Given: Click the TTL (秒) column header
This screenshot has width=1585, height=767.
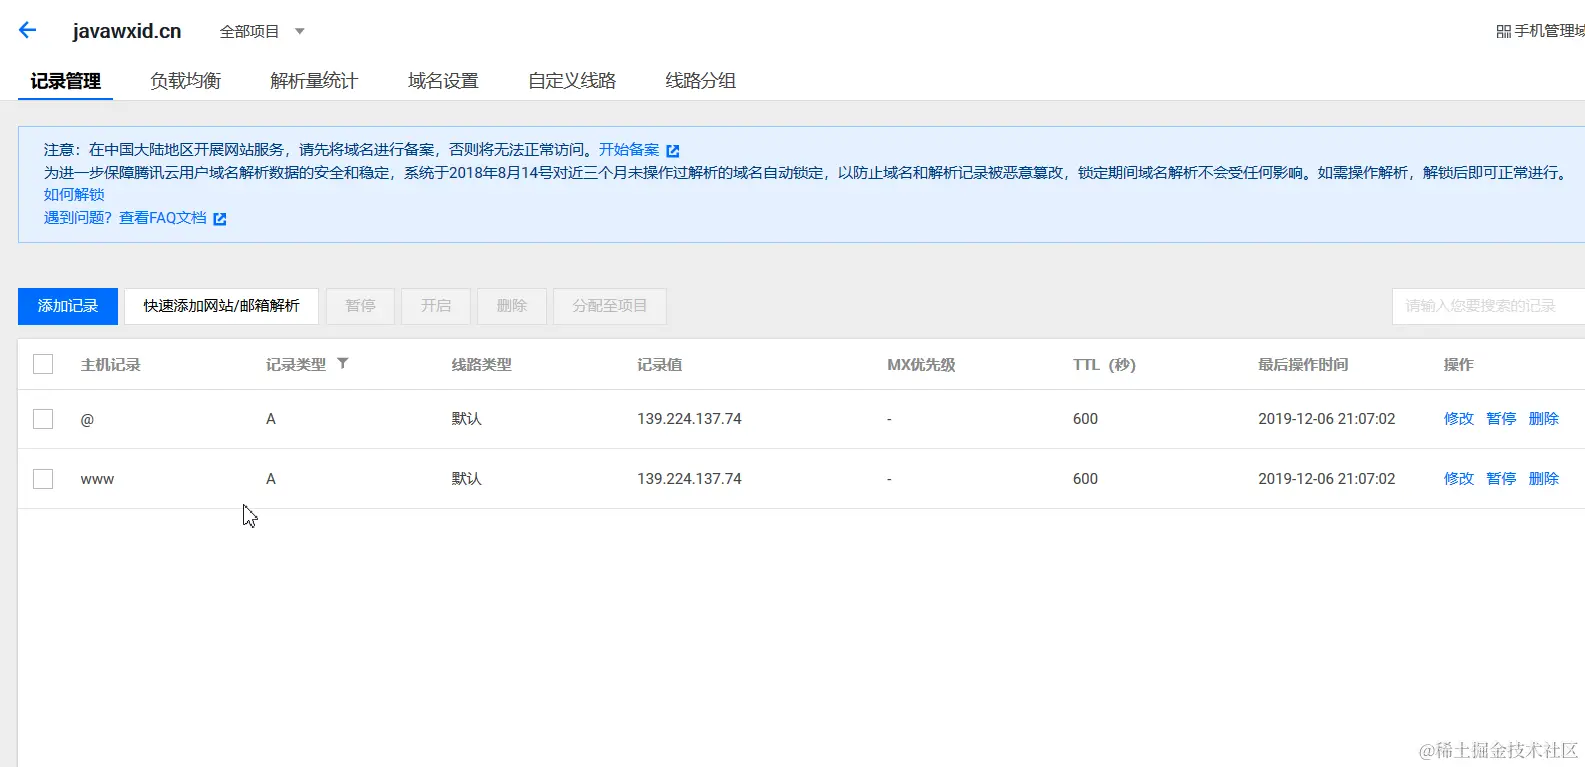Looking at the screenshot, I should click(1104, 365).
